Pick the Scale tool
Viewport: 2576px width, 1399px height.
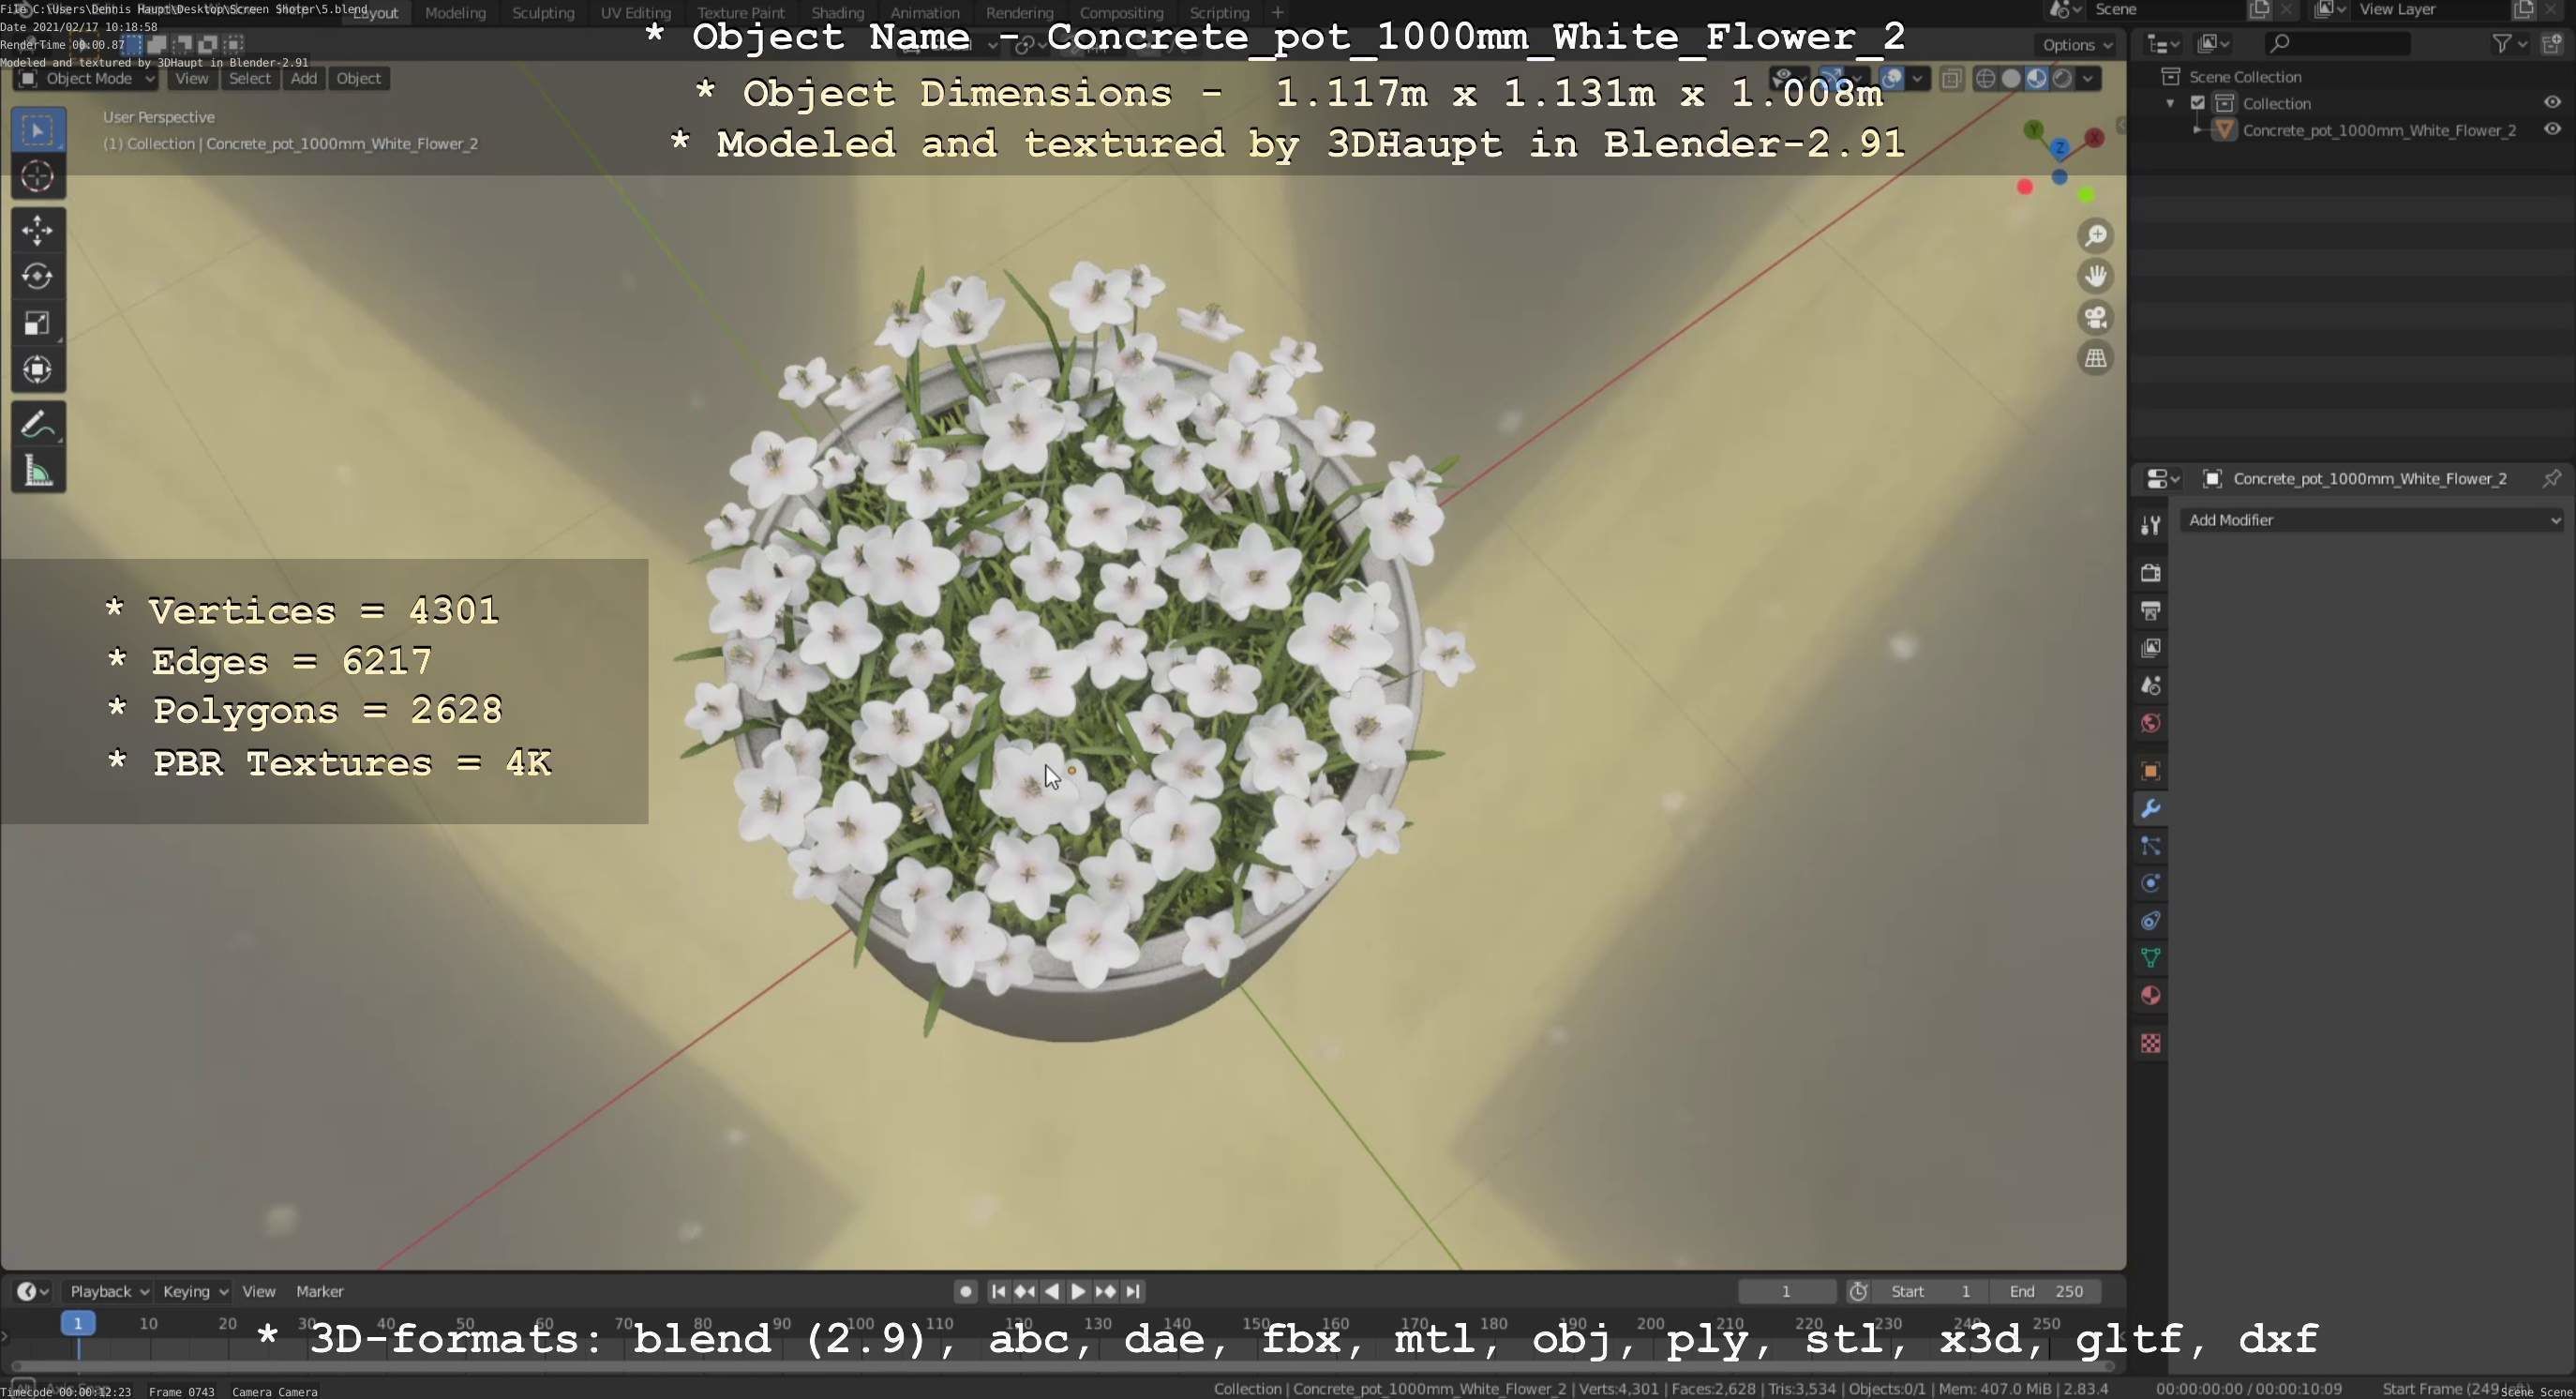(x=38, y=323)
